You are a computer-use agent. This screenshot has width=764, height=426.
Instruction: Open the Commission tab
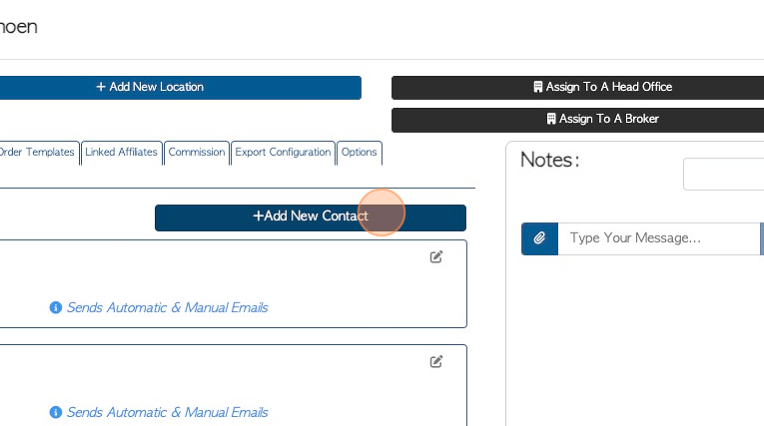tap(197, 153)
